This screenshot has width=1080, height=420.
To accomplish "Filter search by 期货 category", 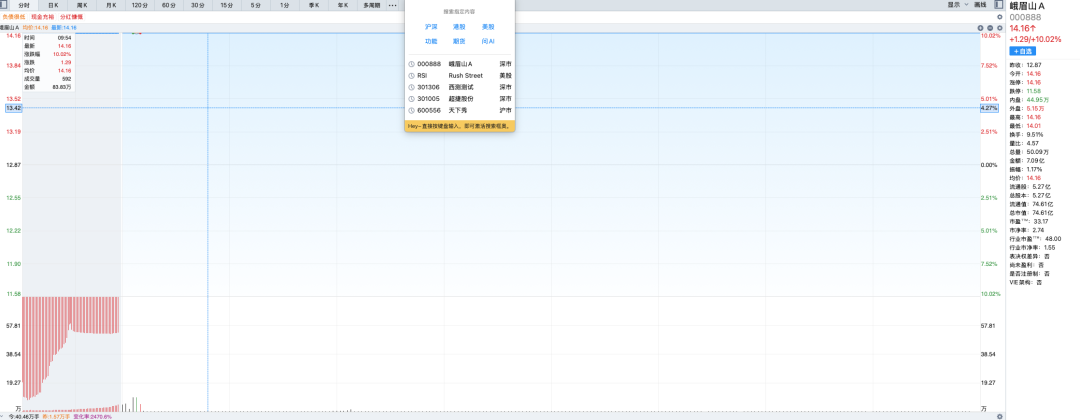I will [459, 41].
